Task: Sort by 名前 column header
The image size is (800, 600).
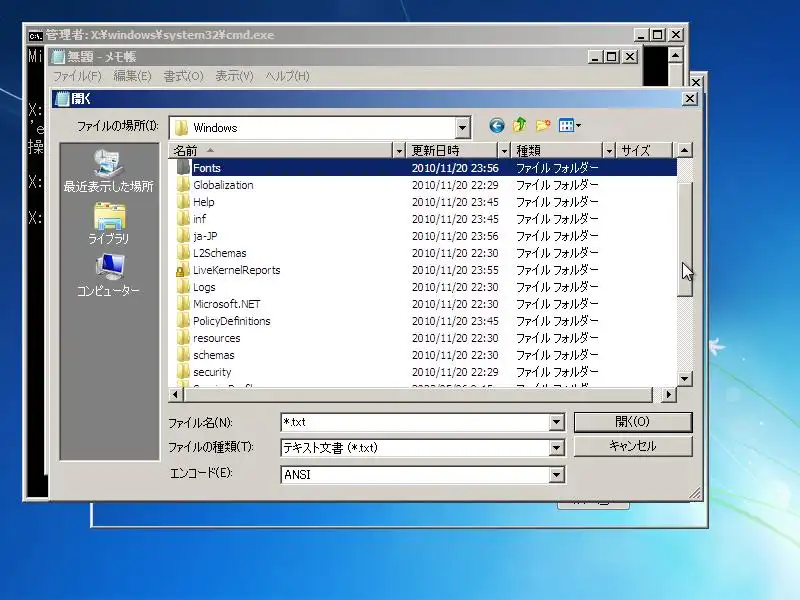Action: (x=281, y=151)
